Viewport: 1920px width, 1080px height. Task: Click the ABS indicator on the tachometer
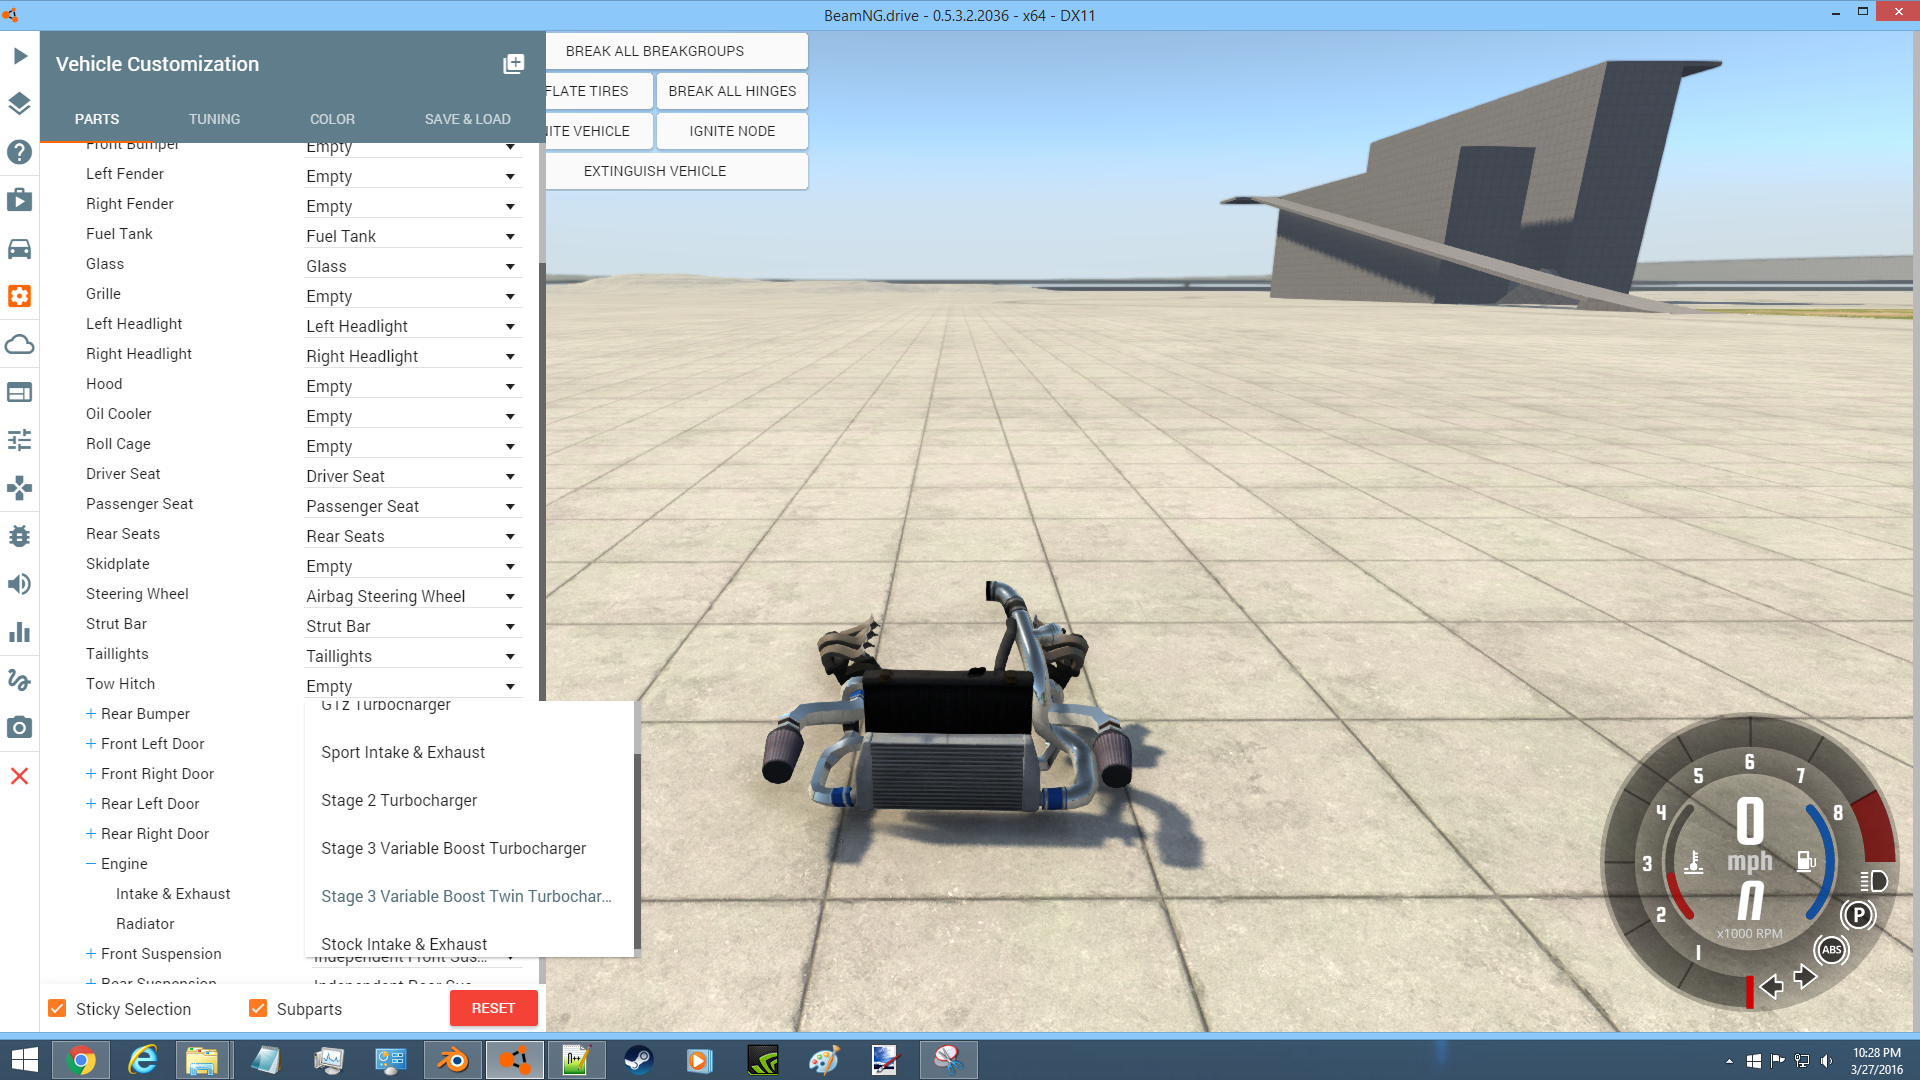1831,950
